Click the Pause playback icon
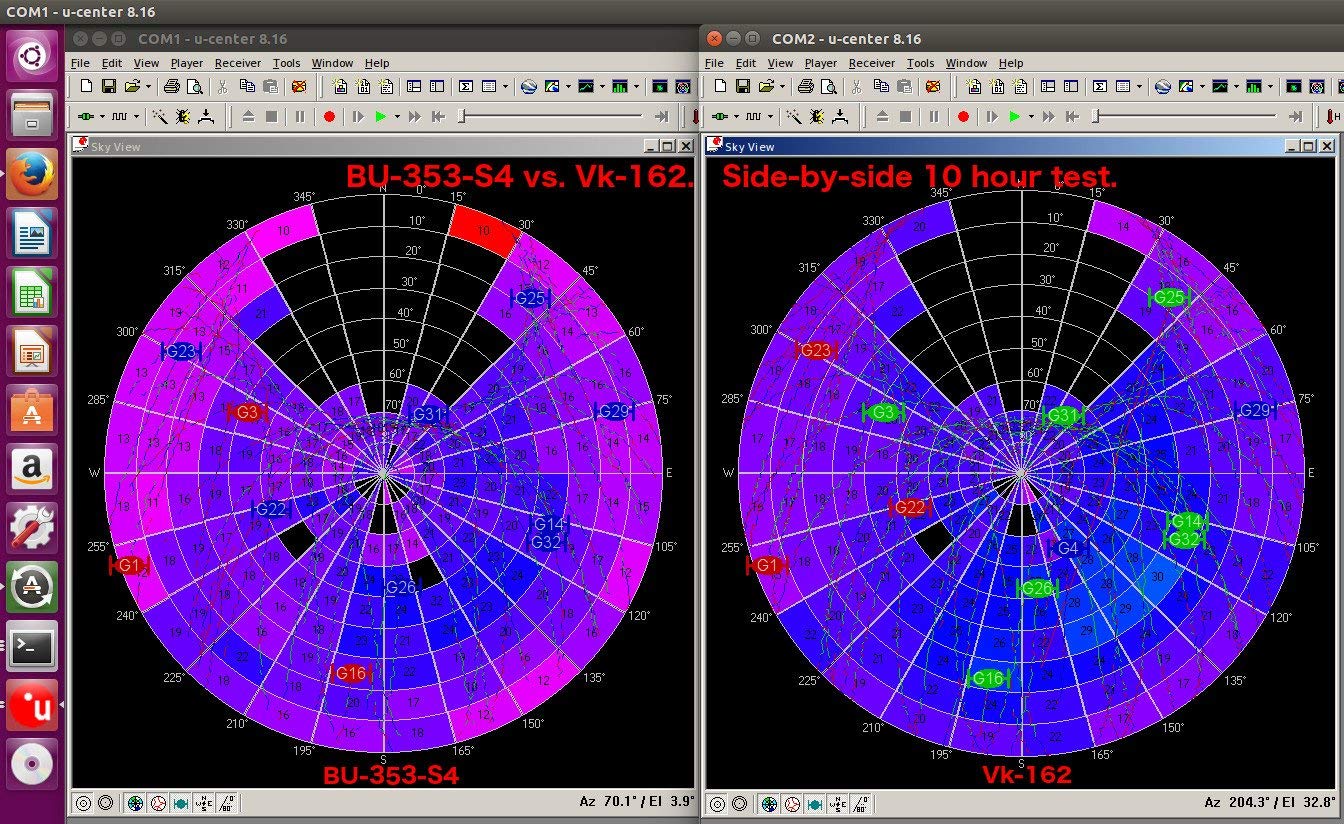 300,115
